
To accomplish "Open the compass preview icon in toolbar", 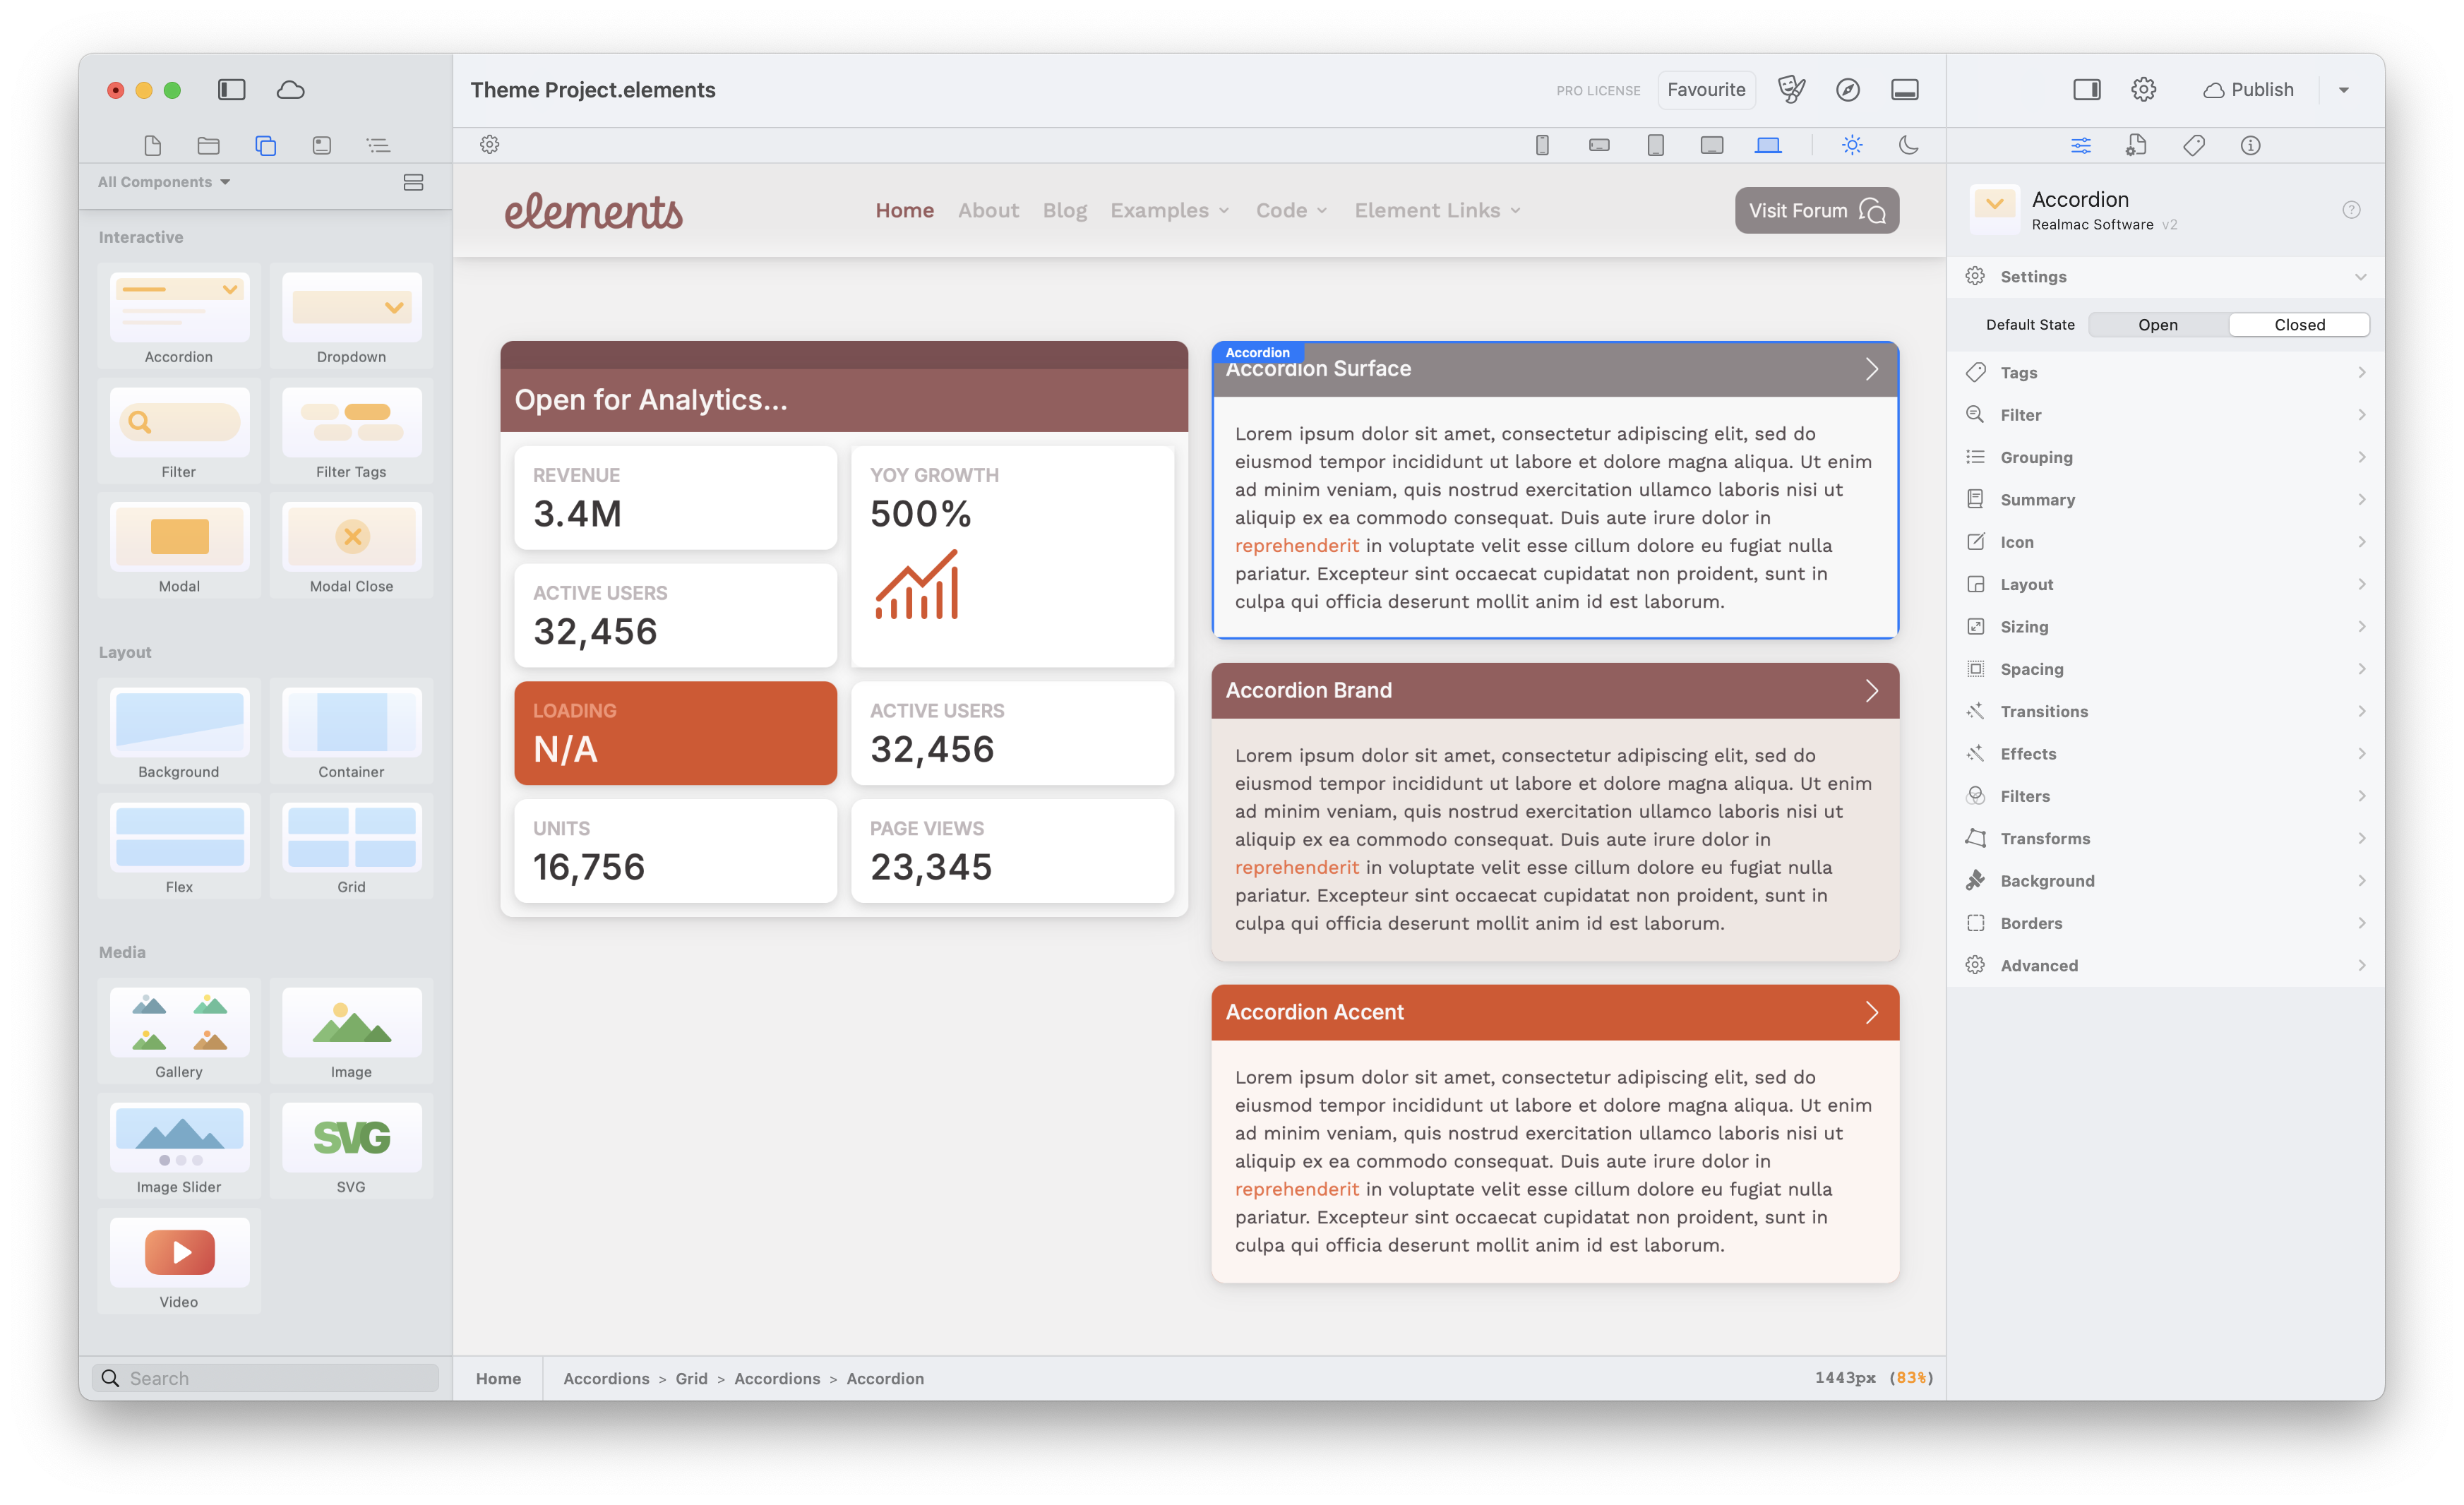I will pyautogui.click(x=1848, y=90).
